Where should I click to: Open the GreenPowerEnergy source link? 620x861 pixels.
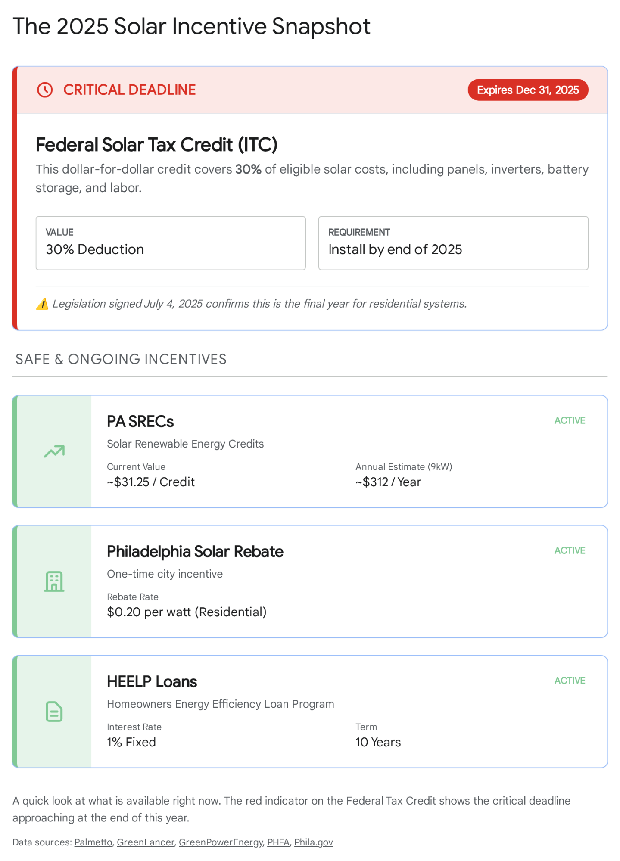coord(219,842)
